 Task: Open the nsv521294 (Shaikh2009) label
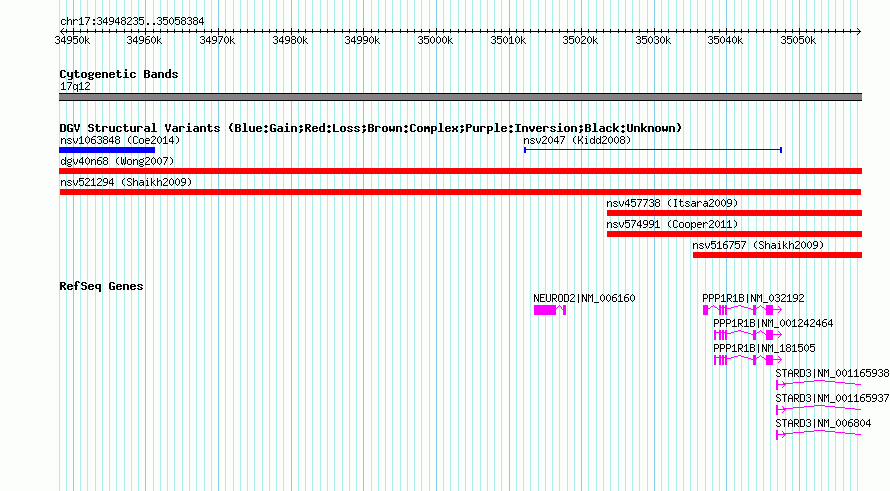coord(126,182)
